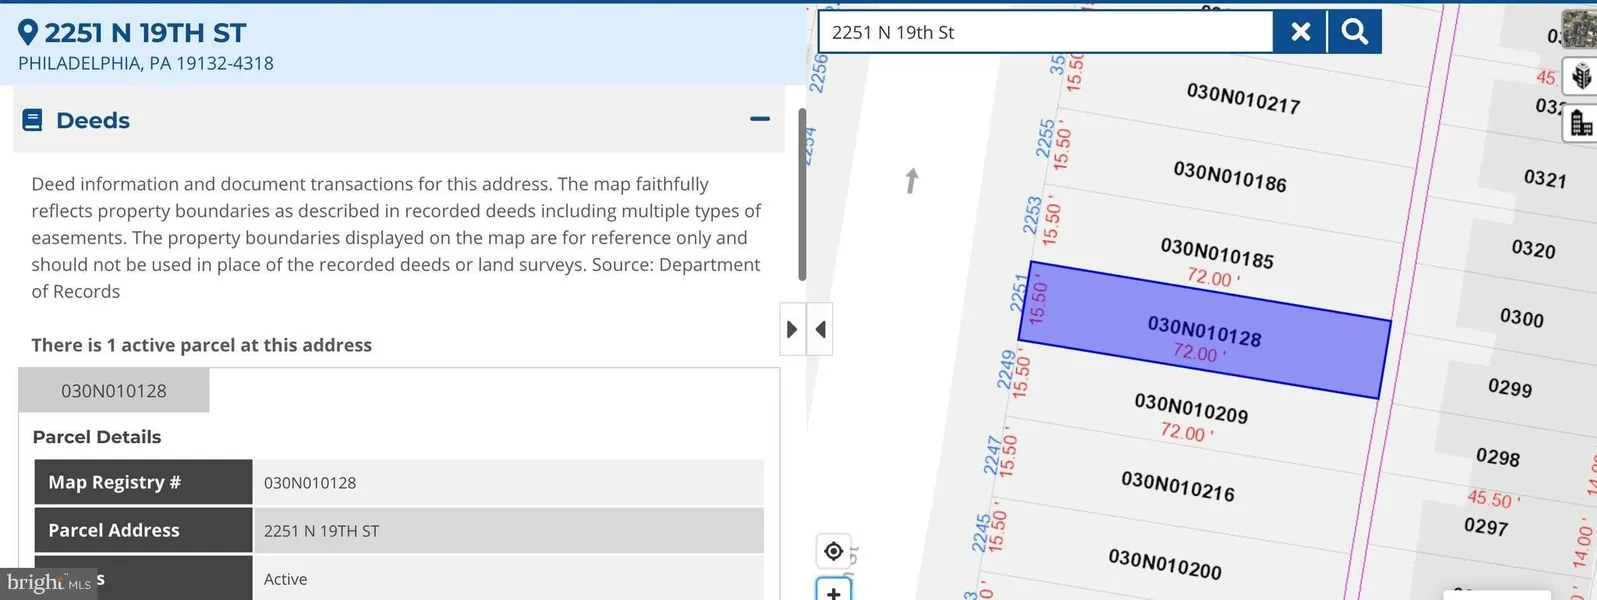Click the location pin beside the address

pos(28,33)
